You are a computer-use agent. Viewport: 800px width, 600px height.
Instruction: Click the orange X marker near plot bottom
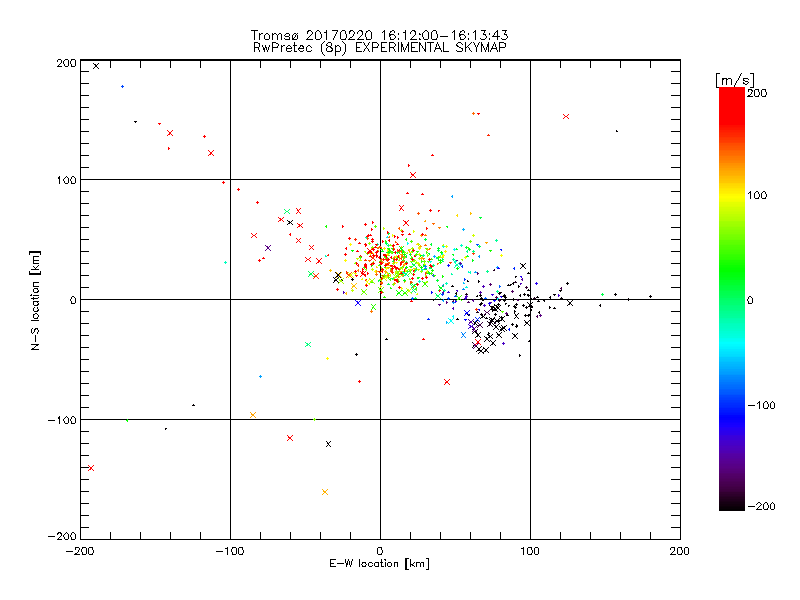(x=325, y=492)
